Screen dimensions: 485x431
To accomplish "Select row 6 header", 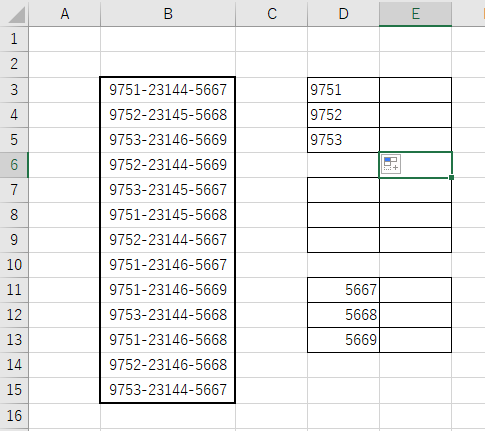I will [14, 165].
